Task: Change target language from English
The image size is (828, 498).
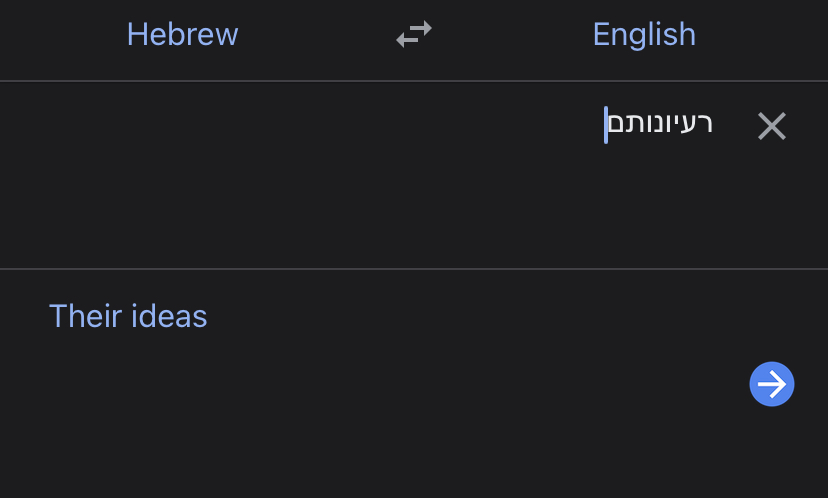Action: (644, 35)
